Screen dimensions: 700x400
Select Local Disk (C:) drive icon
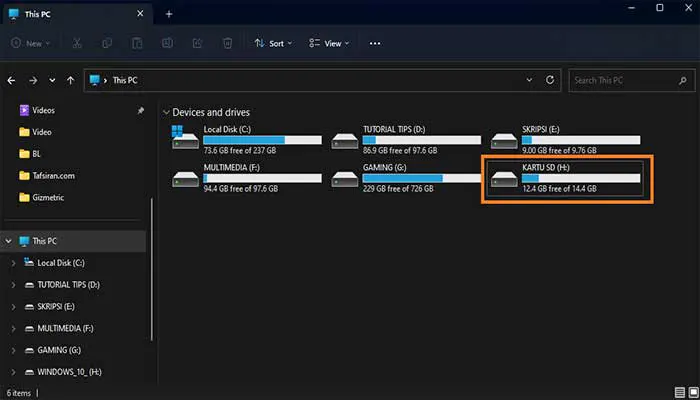click(x=185, y=137)
